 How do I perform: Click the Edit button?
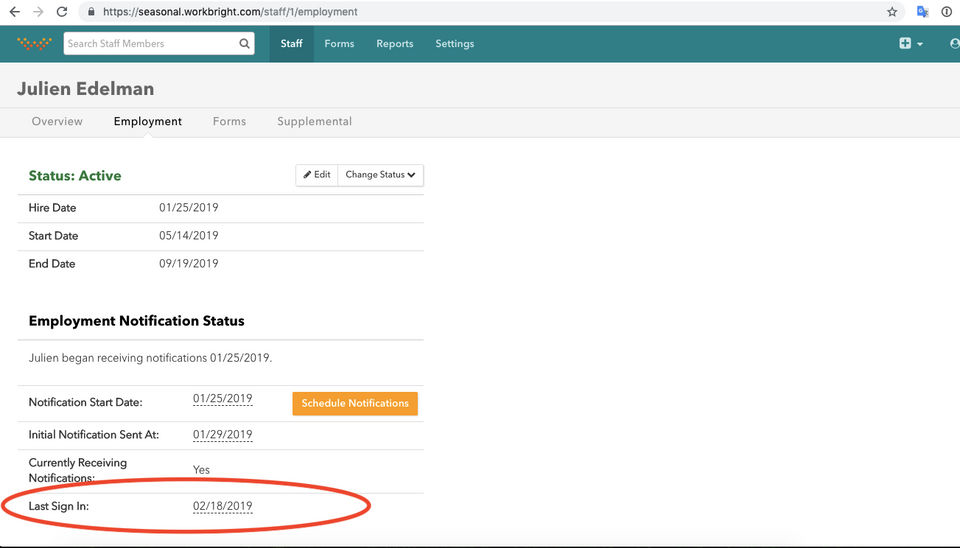point(317,175)
